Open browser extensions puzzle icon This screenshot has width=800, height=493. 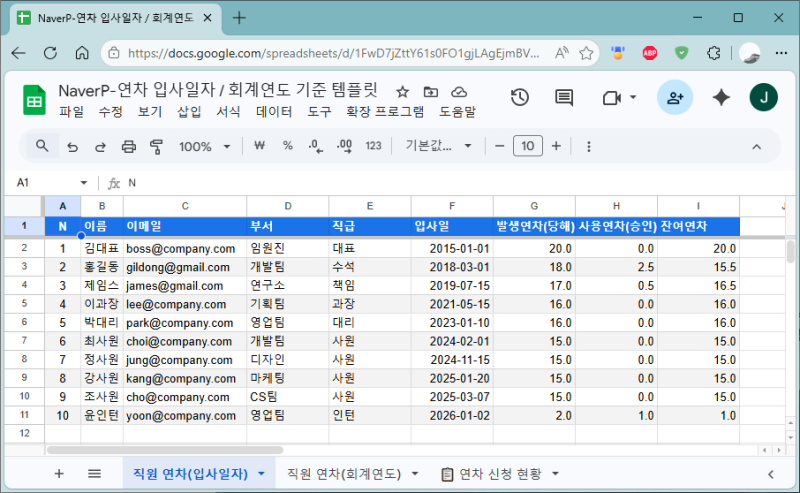click(x=713, y=53)
